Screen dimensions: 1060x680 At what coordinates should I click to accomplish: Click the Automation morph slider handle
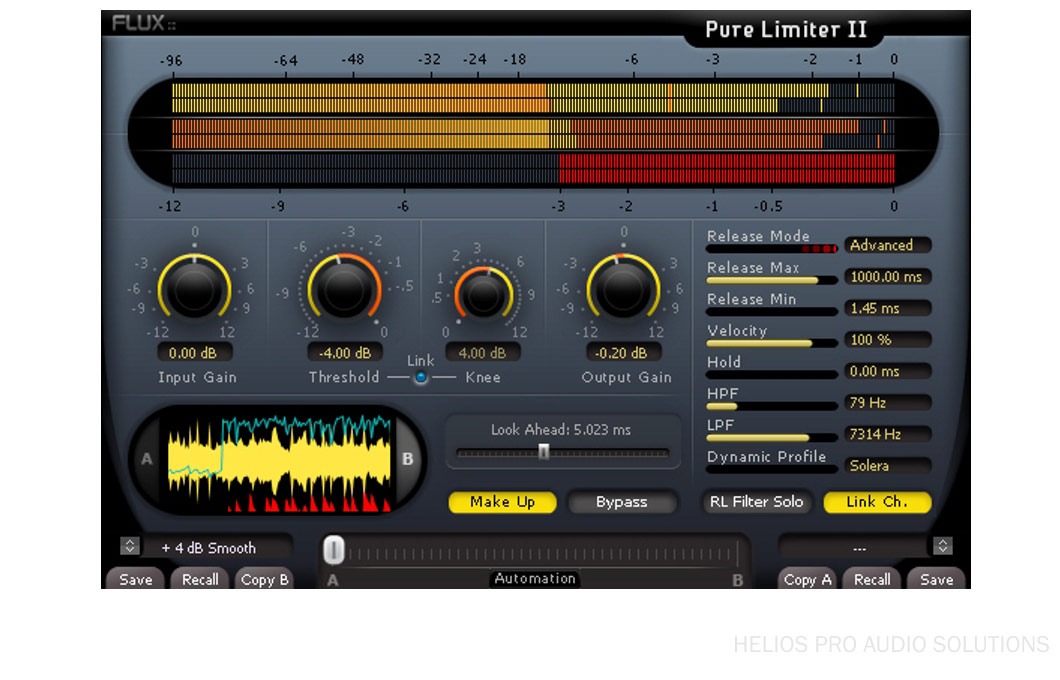point(334,550)
